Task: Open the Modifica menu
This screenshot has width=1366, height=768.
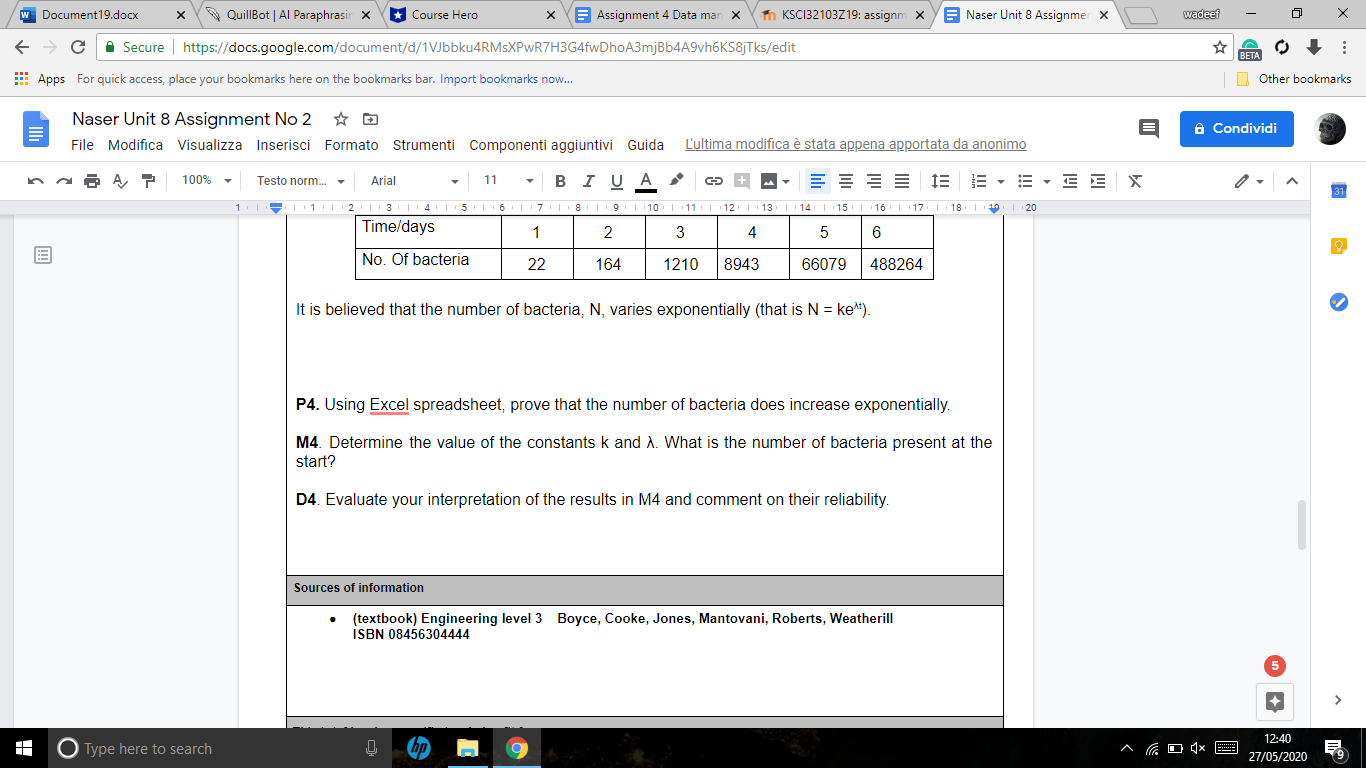Action: coord(136,145)
